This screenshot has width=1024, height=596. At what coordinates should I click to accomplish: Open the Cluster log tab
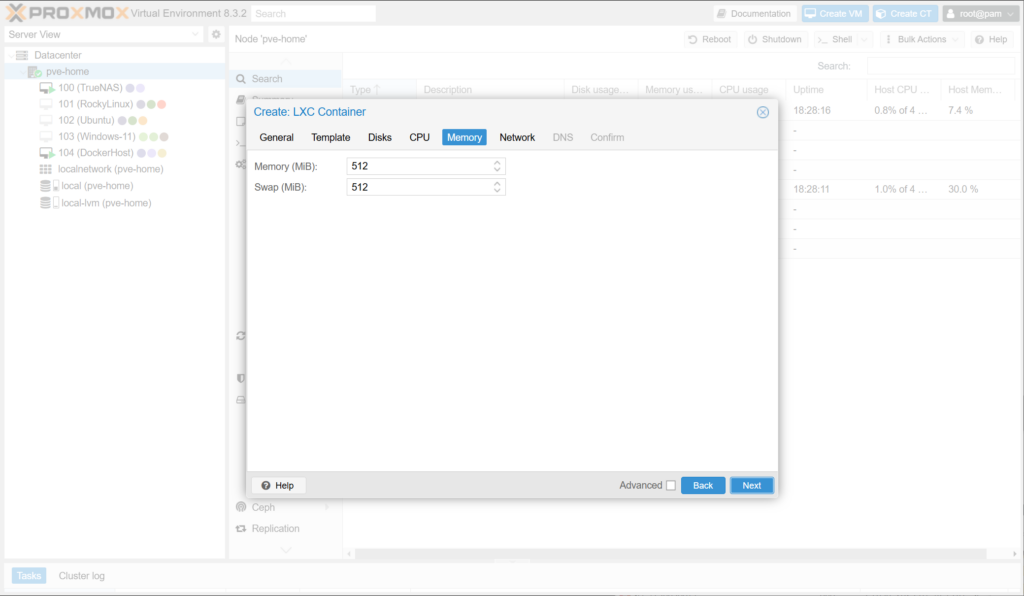point(81,576)
